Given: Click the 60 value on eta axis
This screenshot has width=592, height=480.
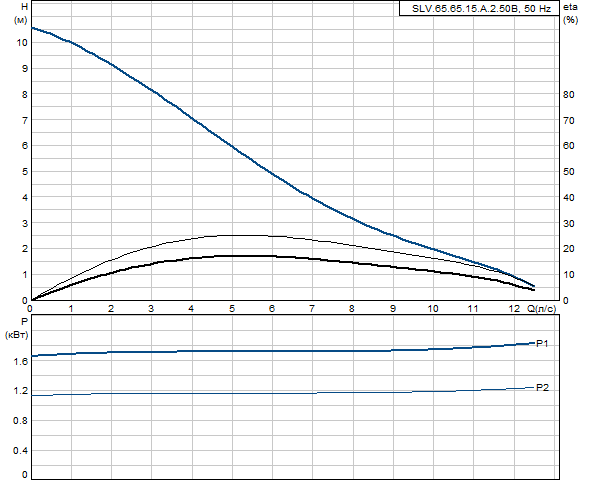Looking at the screenshot, I should click(x=569, y=146).
